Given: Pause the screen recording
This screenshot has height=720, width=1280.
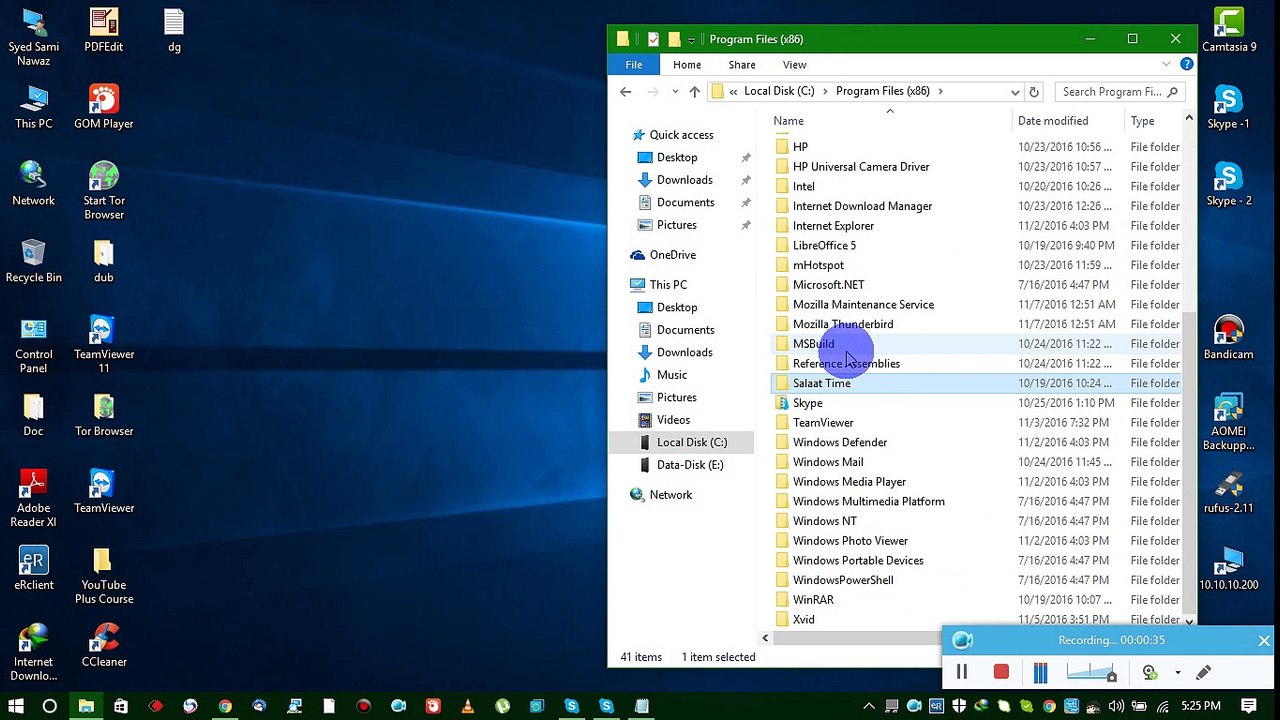Looking at the screenshot, I should click(962, 672).
